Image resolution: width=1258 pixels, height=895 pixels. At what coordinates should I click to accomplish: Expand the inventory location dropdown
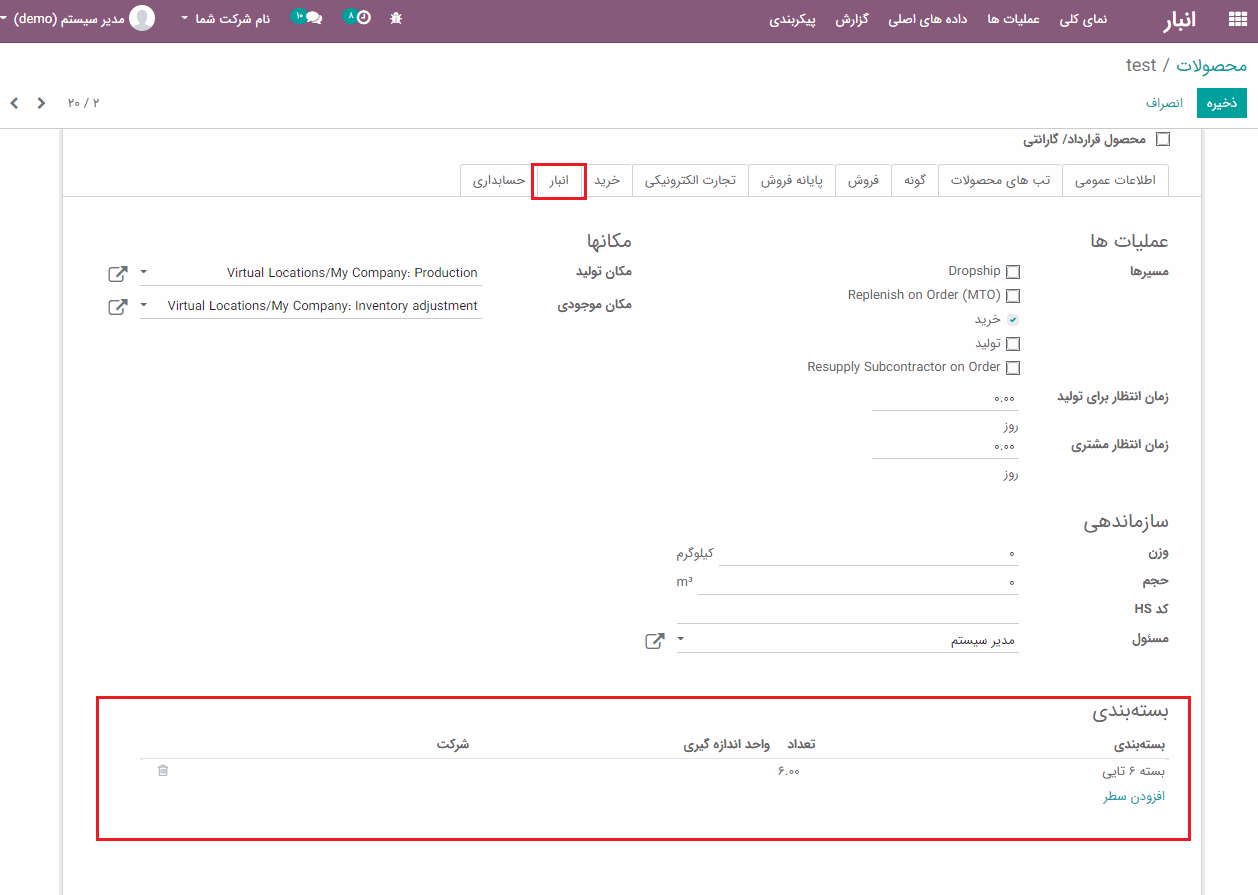[144, 306]
